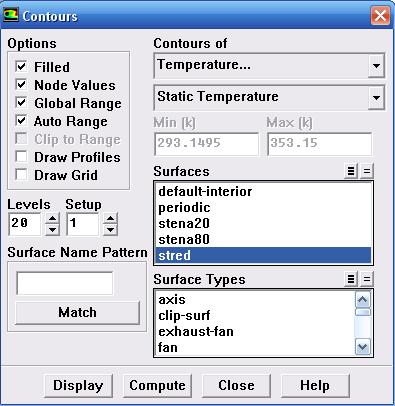The width and height of the screenshot is (395, 406).
Task: Increase the Setup value with the up arrow
Action: 110,219
